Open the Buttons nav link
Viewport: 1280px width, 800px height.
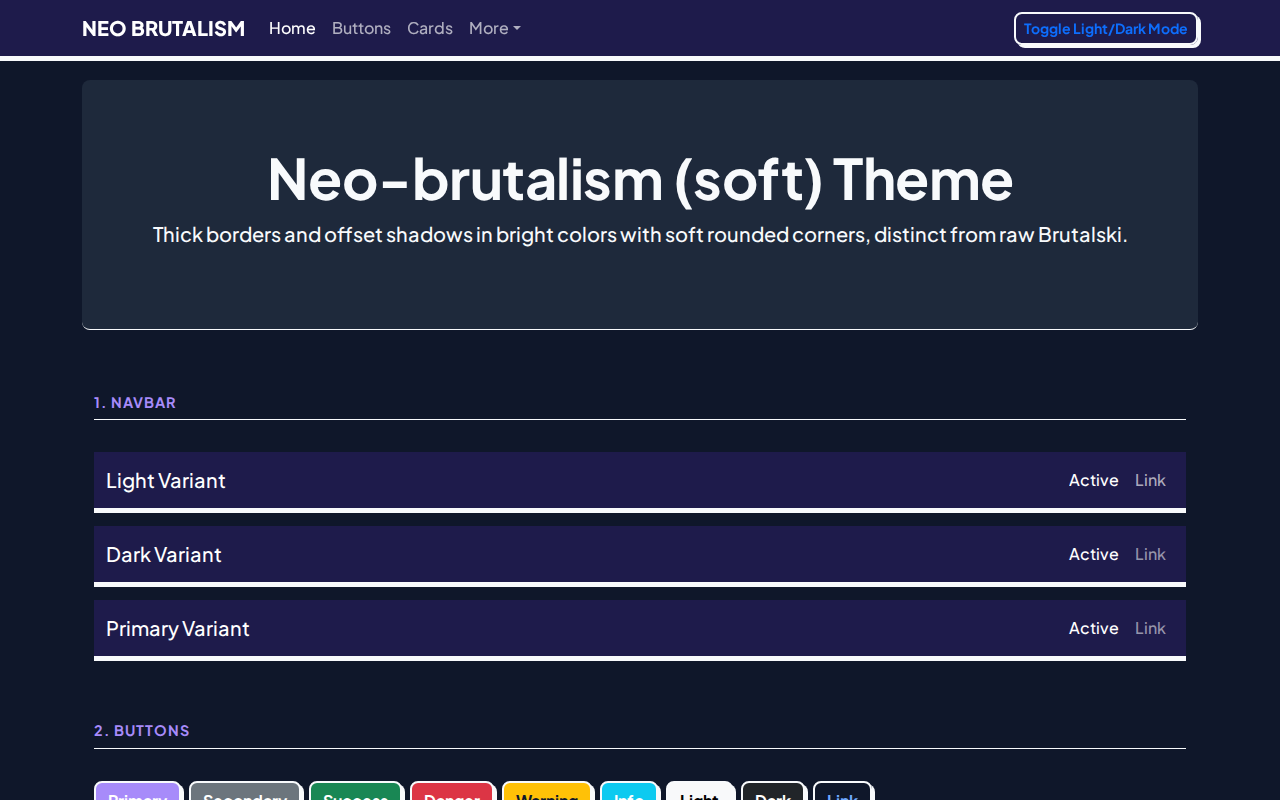[x=361, y=28]
